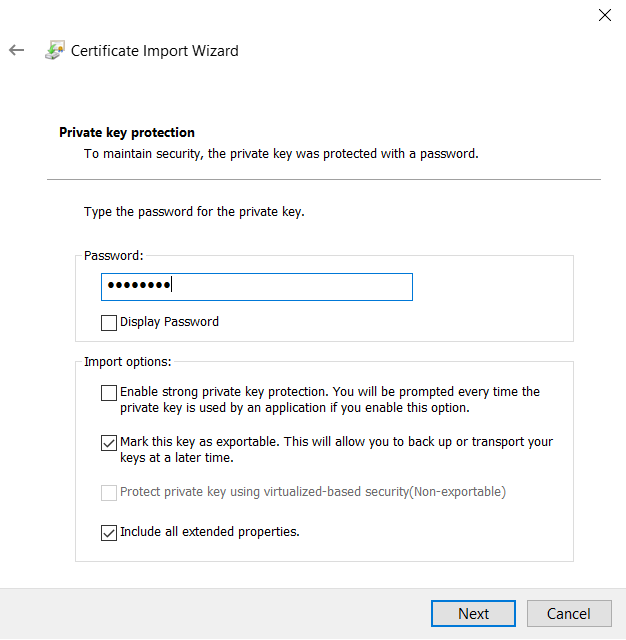The image size is (626, 640).
Task: Enable strong private key protection checkbox
Action: 109,393
